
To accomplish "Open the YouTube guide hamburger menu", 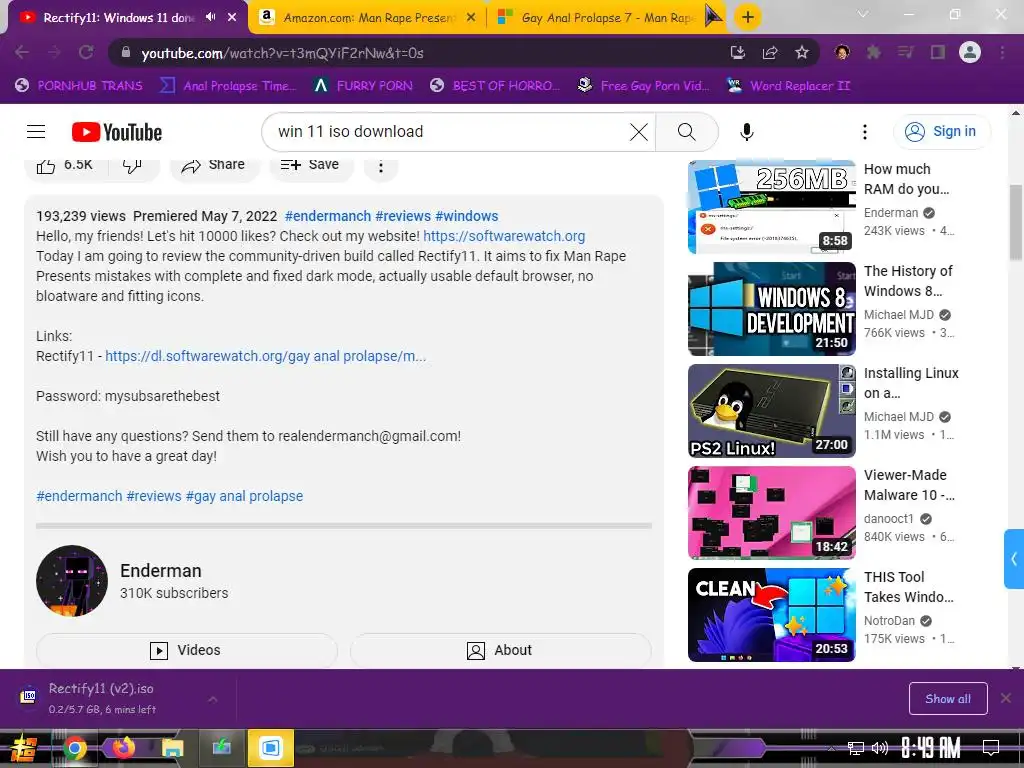I will [36, 132].
